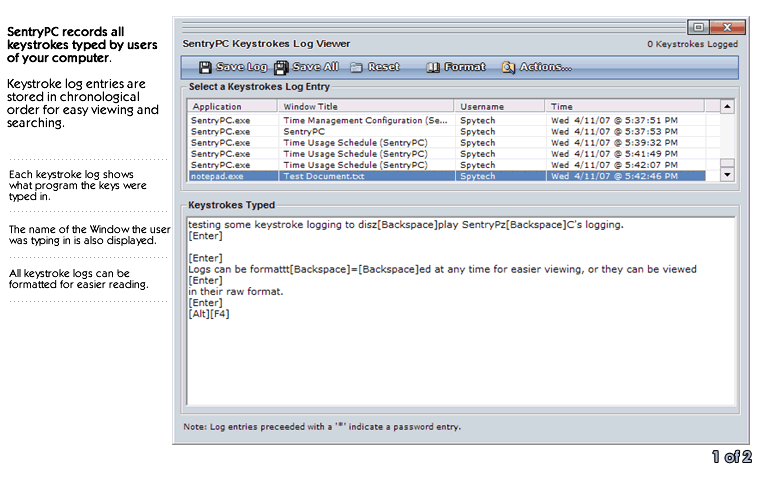The width and height of the screenshot is (761, 477).
Task: Click the '1 of 2' page indicator
Action: pyautogui.click(x=732, y=457)
